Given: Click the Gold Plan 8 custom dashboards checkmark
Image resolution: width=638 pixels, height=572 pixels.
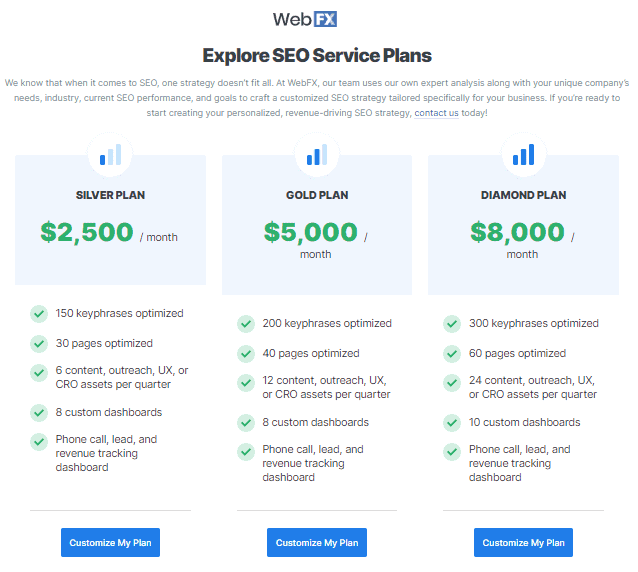Looking at the screenshot, I should tap(246, 423).
